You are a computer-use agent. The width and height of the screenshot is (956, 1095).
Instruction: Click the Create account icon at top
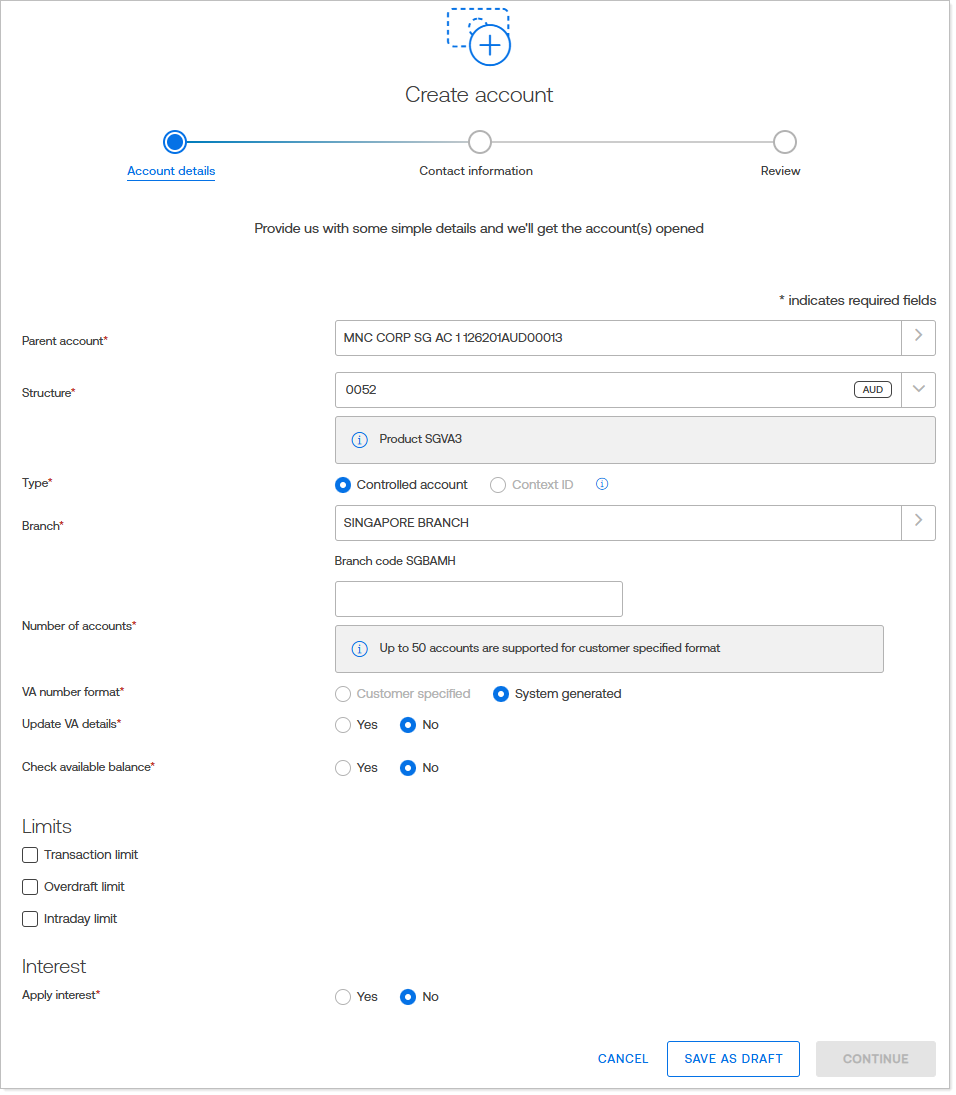point(479,36)
